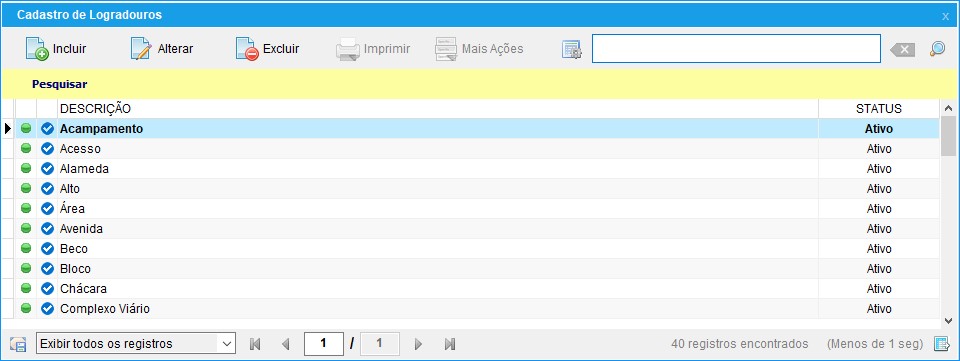Click the vertical scrollbar thumb
The height and width of the screenshot is (361, 960).
948,135
